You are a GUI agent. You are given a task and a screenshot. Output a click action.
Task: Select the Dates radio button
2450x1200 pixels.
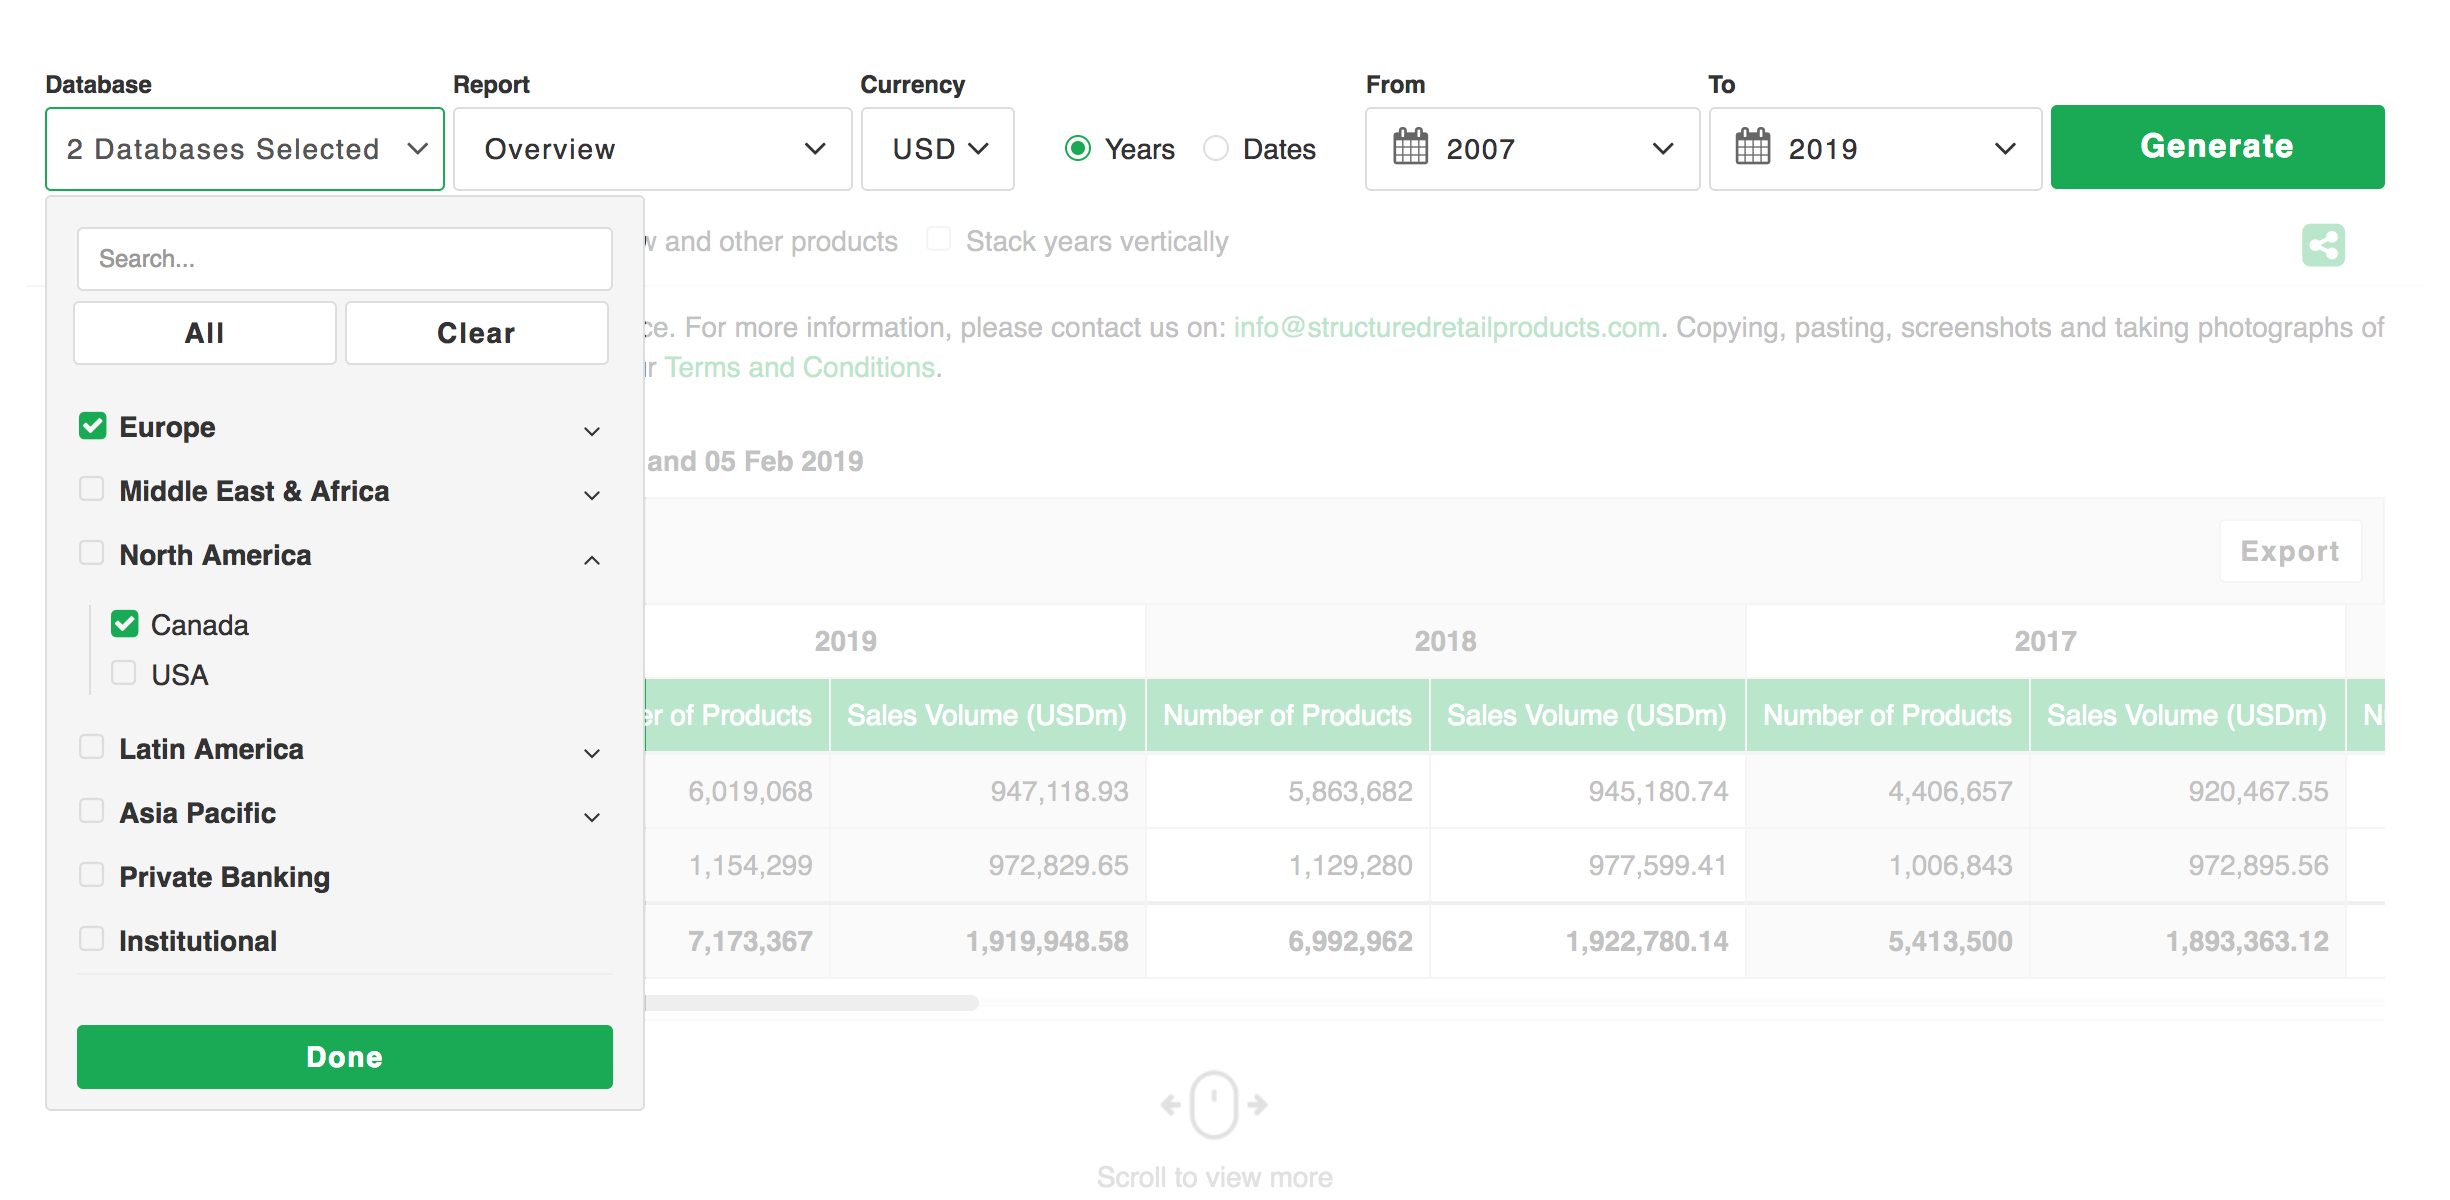pos(1216,148)
